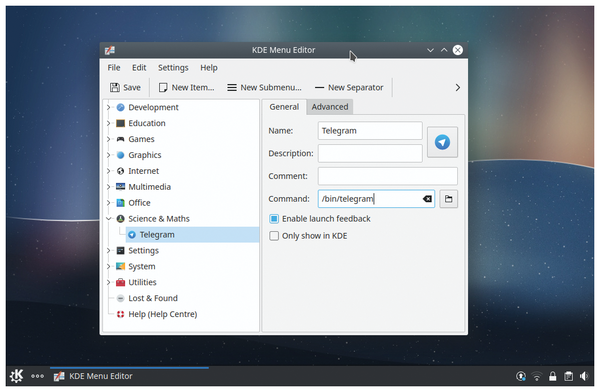Expand the Games category

[109, 139]
